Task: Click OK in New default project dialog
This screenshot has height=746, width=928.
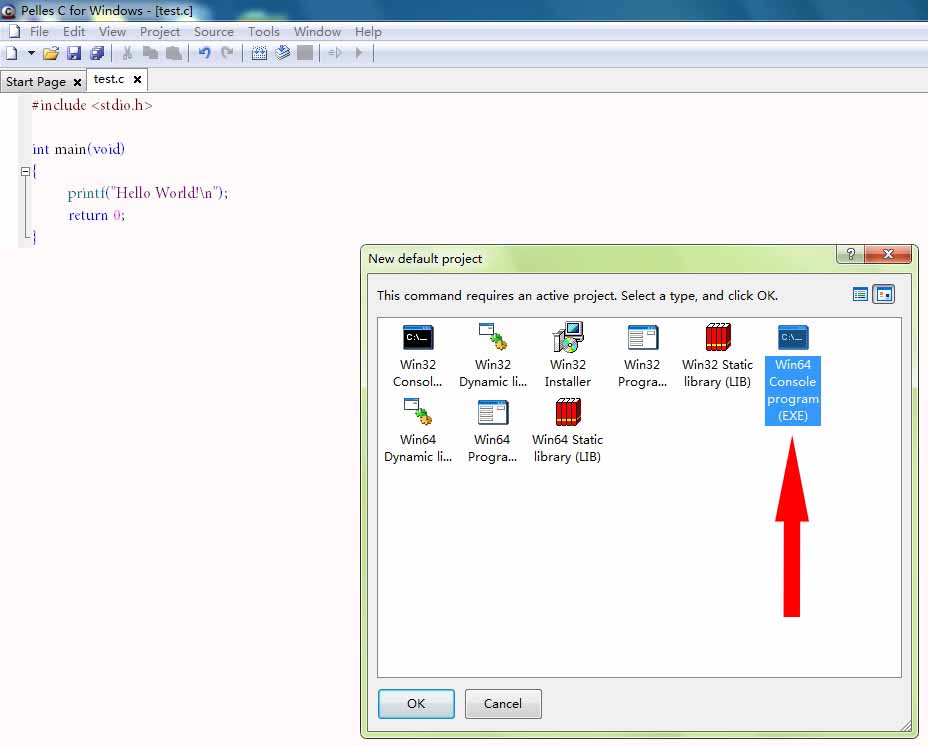Action: [416, 703]
